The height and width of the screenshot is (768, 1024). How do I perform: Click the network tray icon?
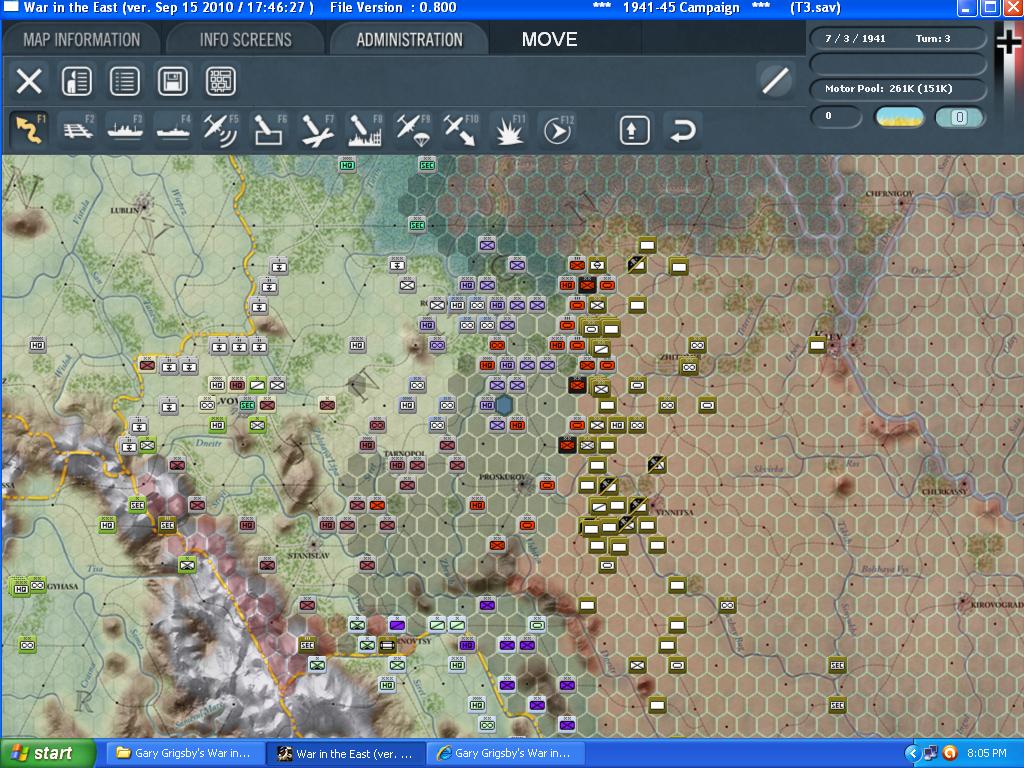(x=931, y=754)
